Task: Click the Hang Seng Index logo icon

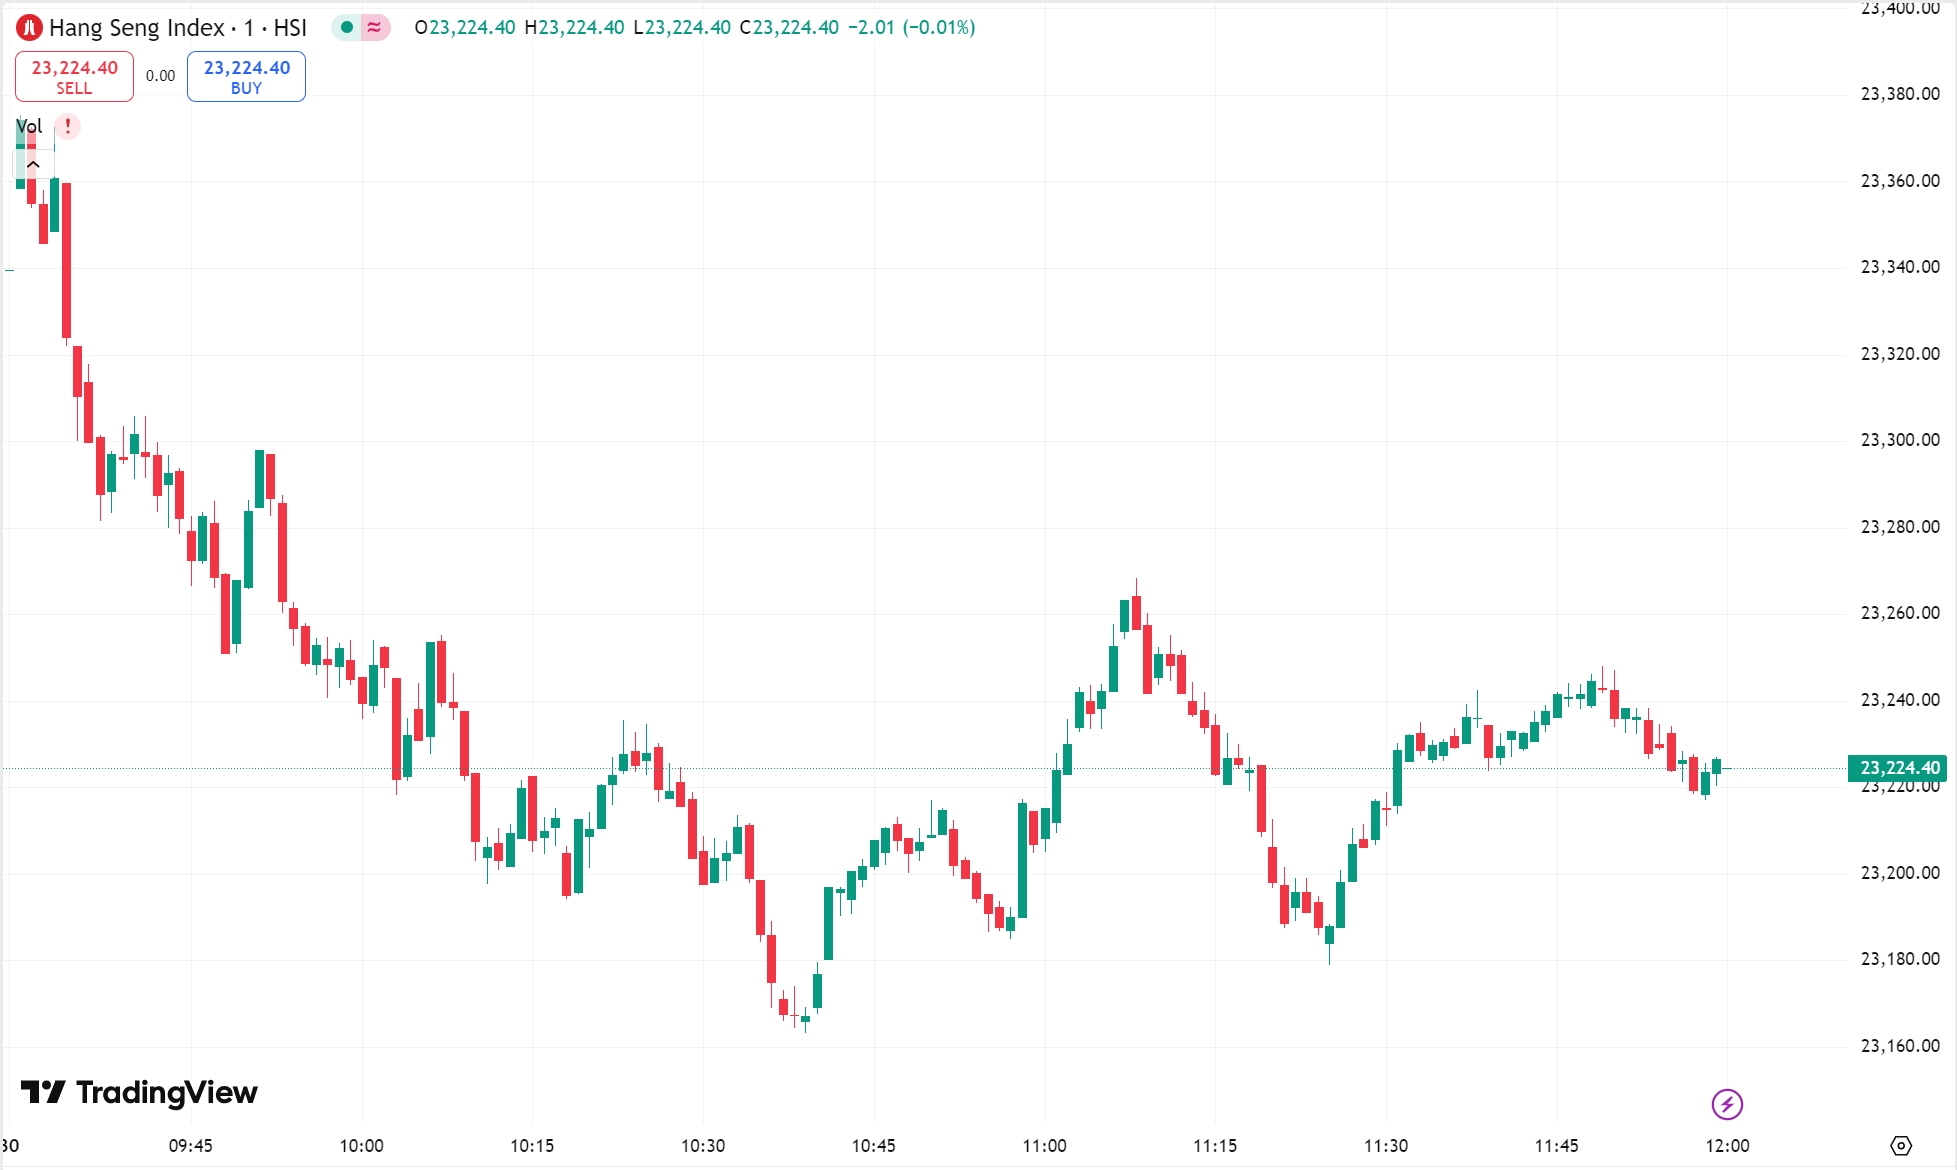Action: (29, 28)
